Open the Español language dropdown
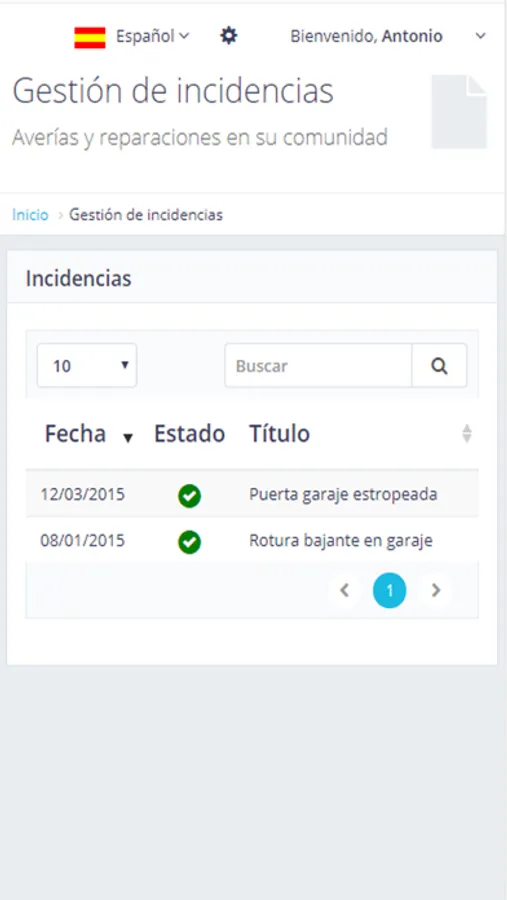This screenshot has width=507, height=900. point(152,36)
